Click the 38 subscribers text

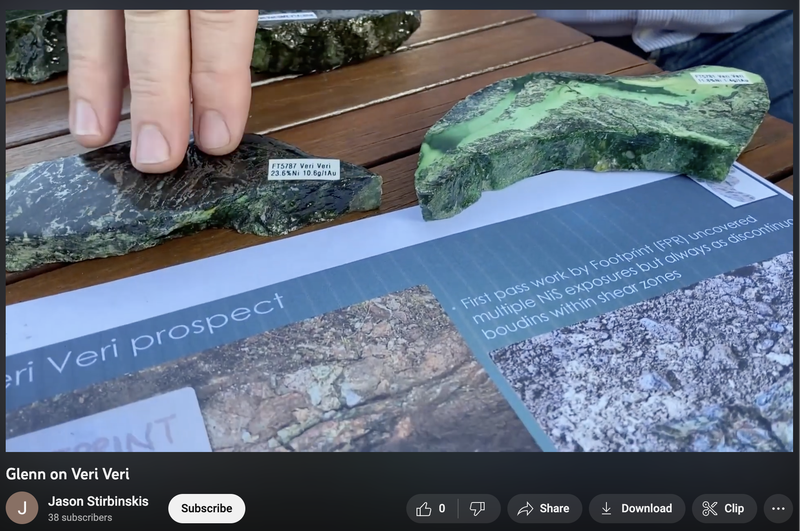80,517
